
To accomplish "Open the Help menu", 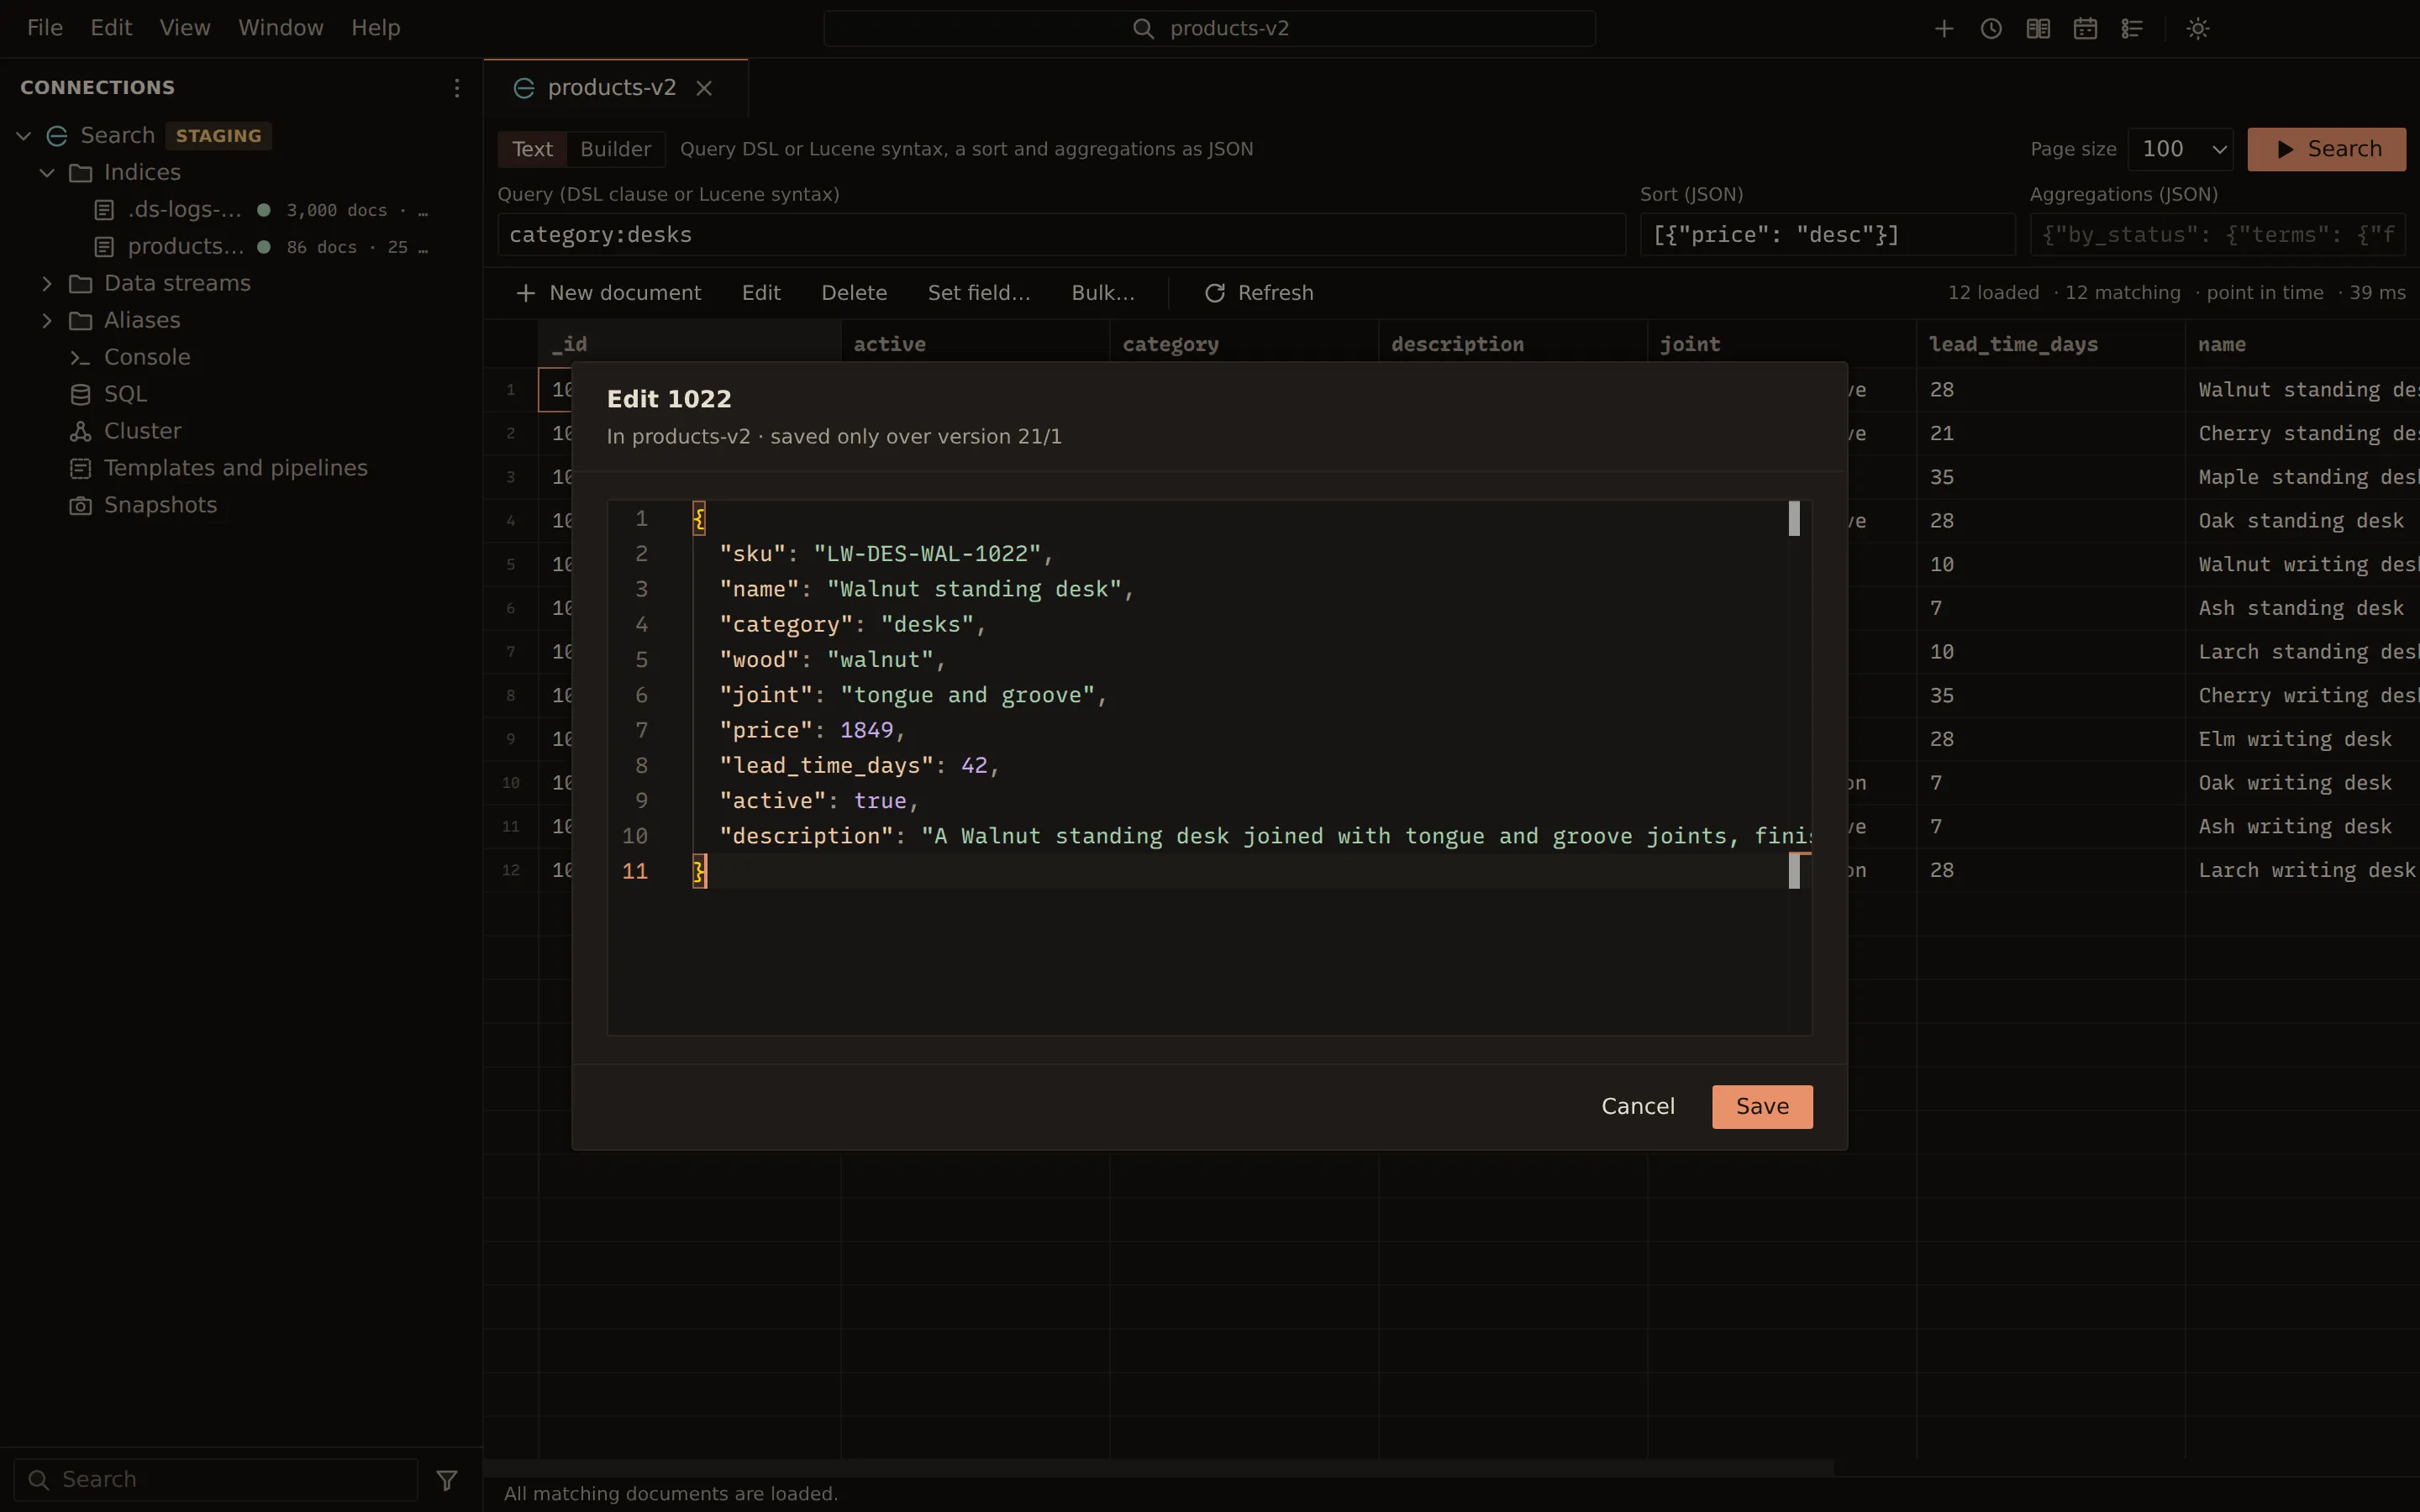I will click(x=376, y=28).
